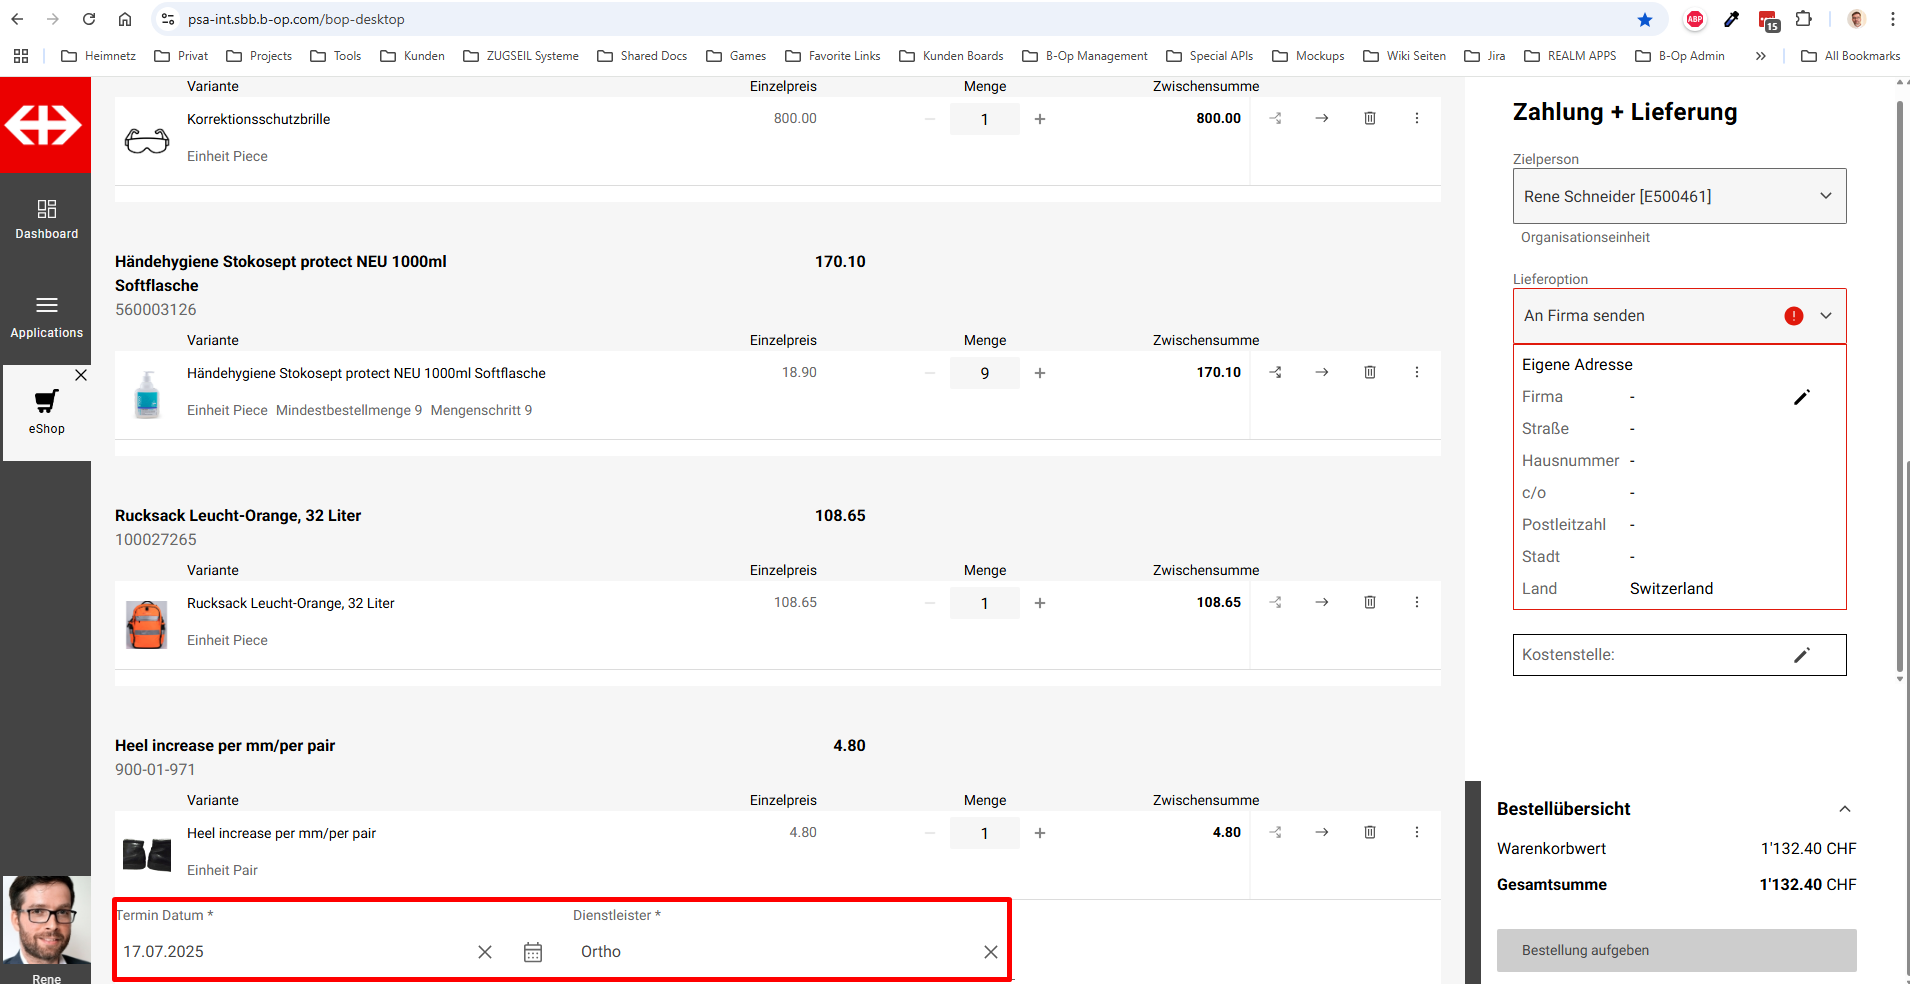1910x984 pixels.
Task: Click split icon on Heel increase row
Action: click(1276, 832)
